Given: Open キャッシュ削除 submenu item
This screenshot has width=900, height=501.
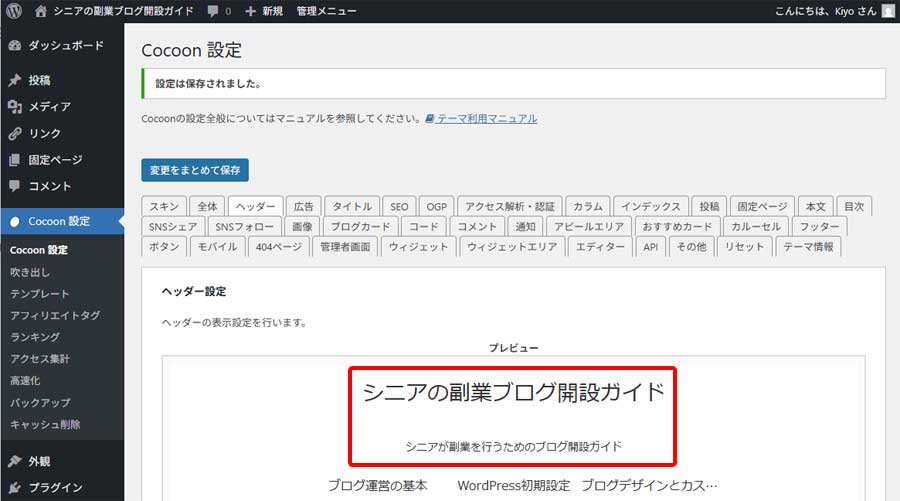Looking at the screenshot, I should tap(45, 425).
